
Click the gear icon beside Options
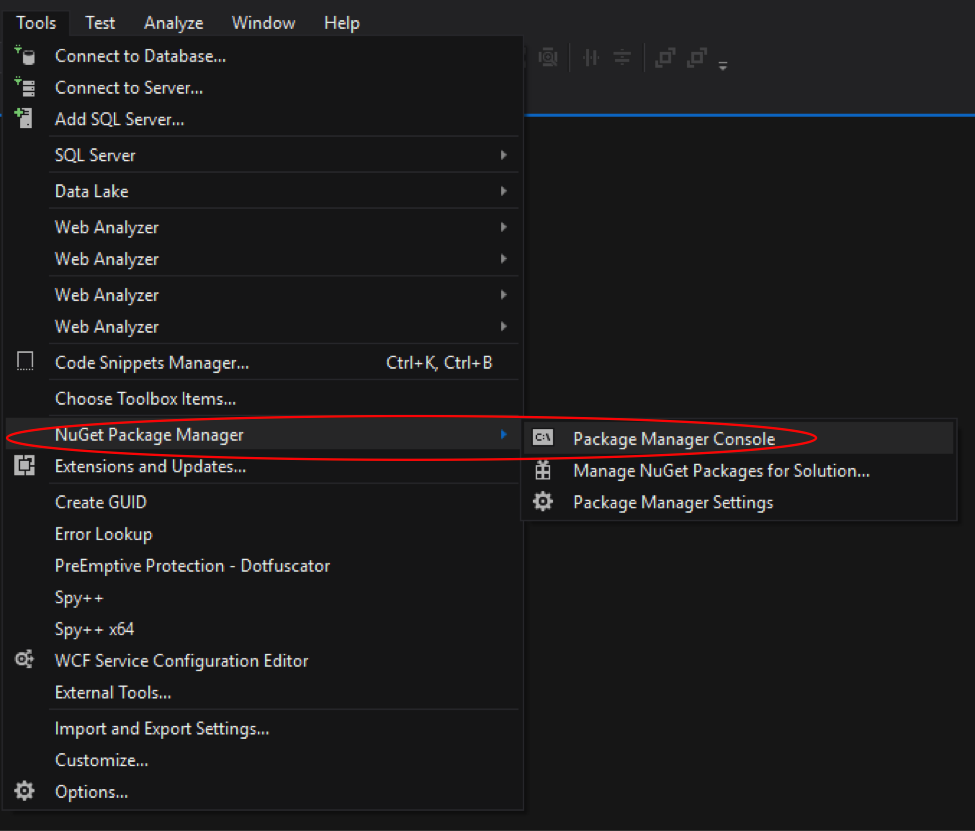25,792
